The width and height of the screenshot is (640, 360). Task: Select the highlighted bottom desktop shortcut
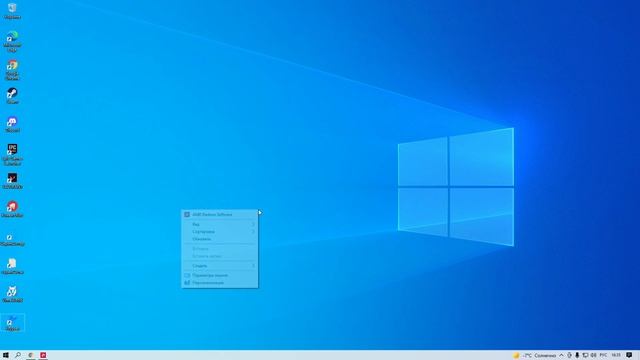pos(12,322)
